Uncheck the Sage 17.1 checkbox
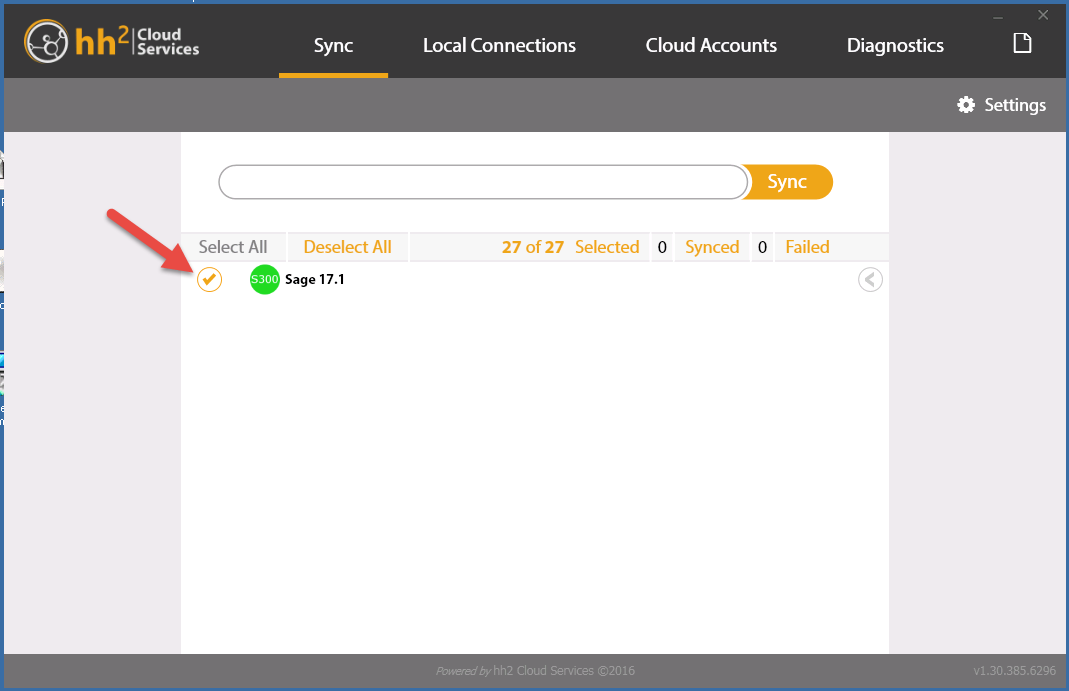 point(209,279)
